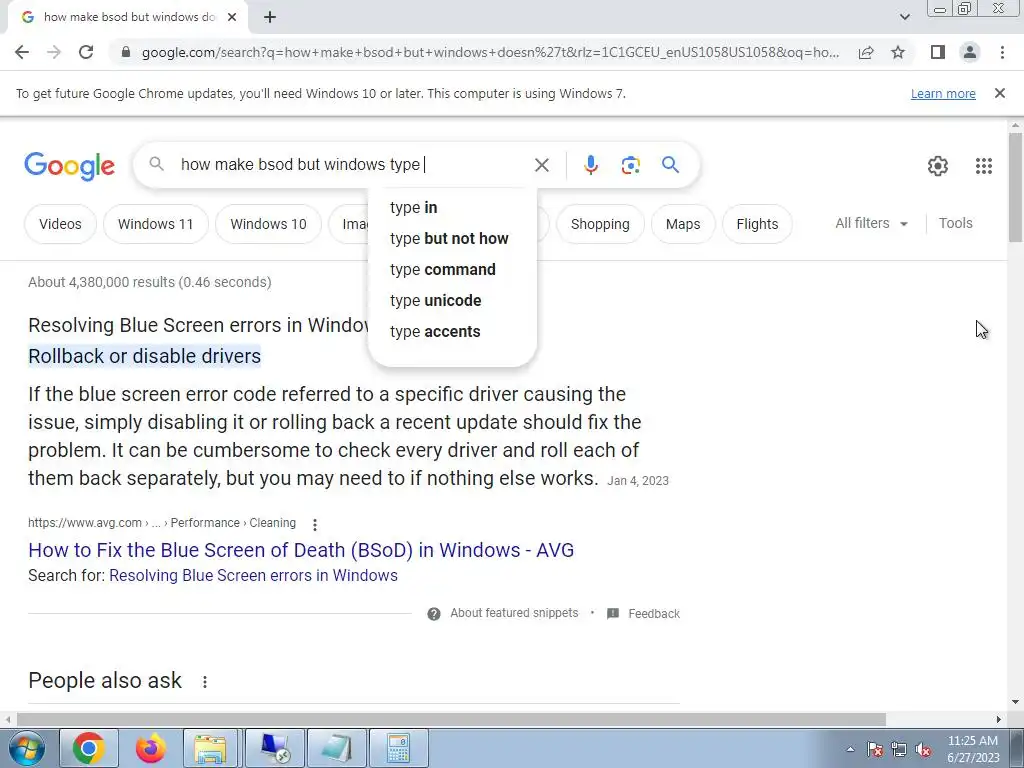The image size is (1024, 768).
Task: Open Windows Explorer from taskbar
Action: pos(210,748)
